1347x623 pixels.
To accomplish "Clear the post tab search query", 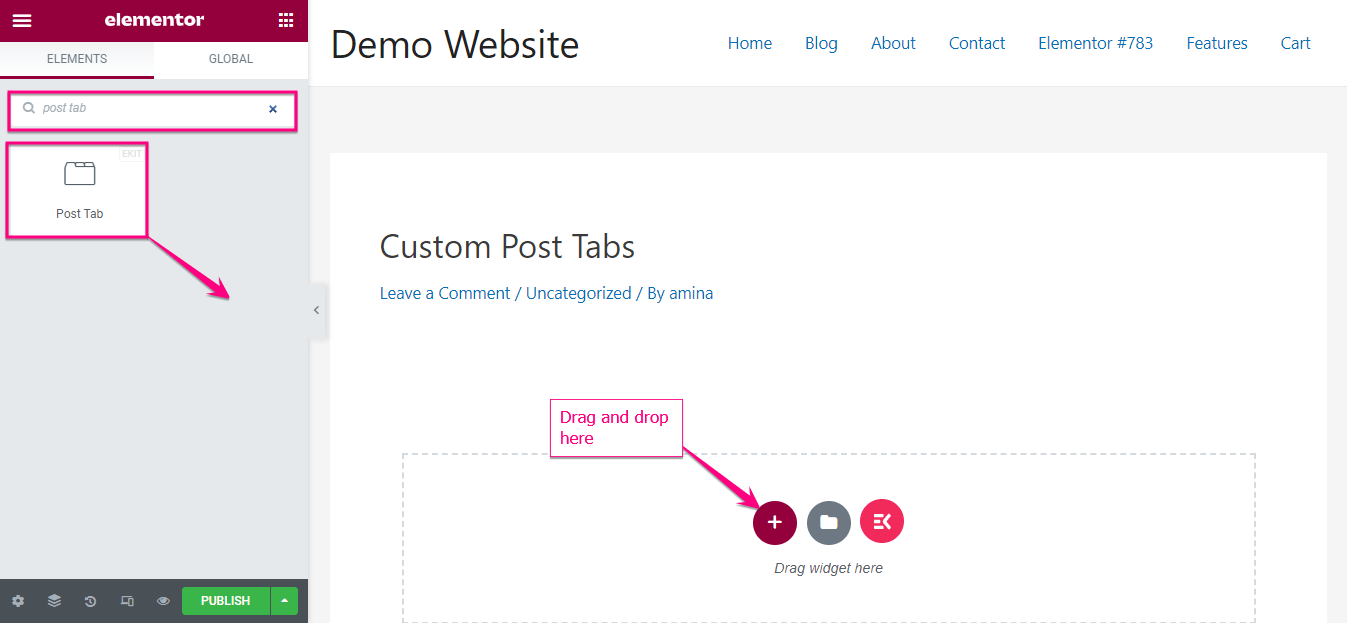I will [x=272, y=110].
